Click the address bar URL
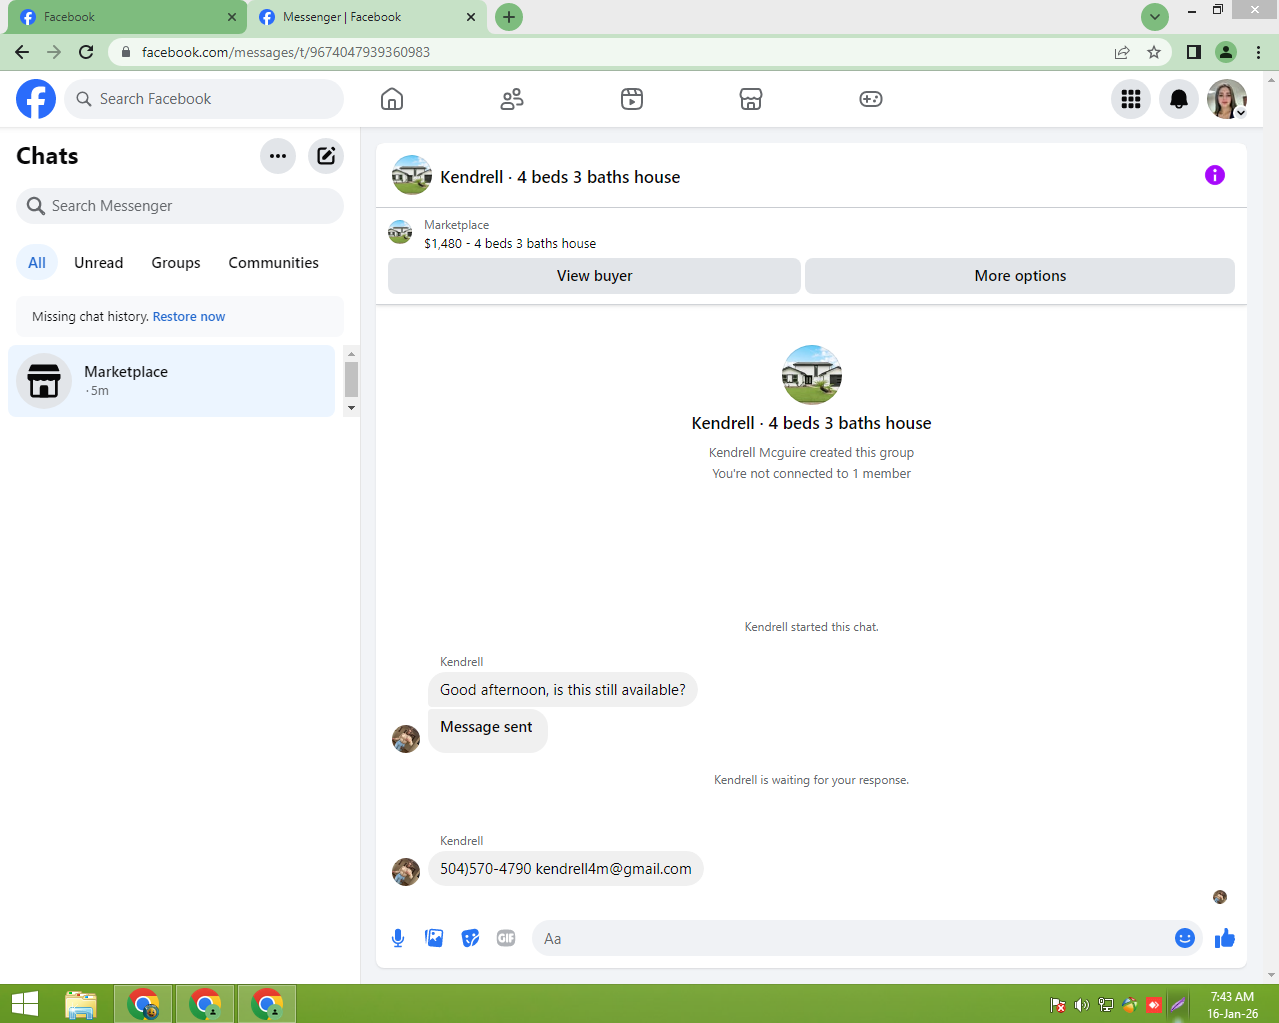This screenshot has height=1023, width=1279. click(x=286, y=52)
